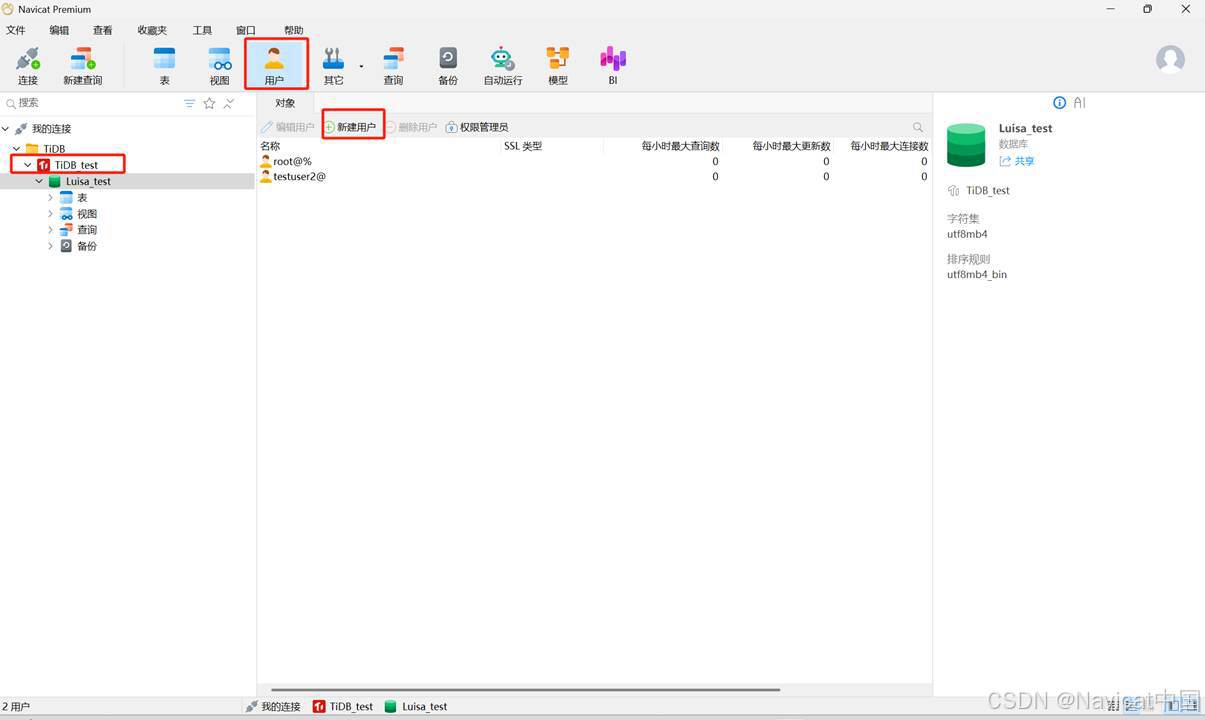
Task: Open the 收藏夹 menu
Action: coord(152,30)
